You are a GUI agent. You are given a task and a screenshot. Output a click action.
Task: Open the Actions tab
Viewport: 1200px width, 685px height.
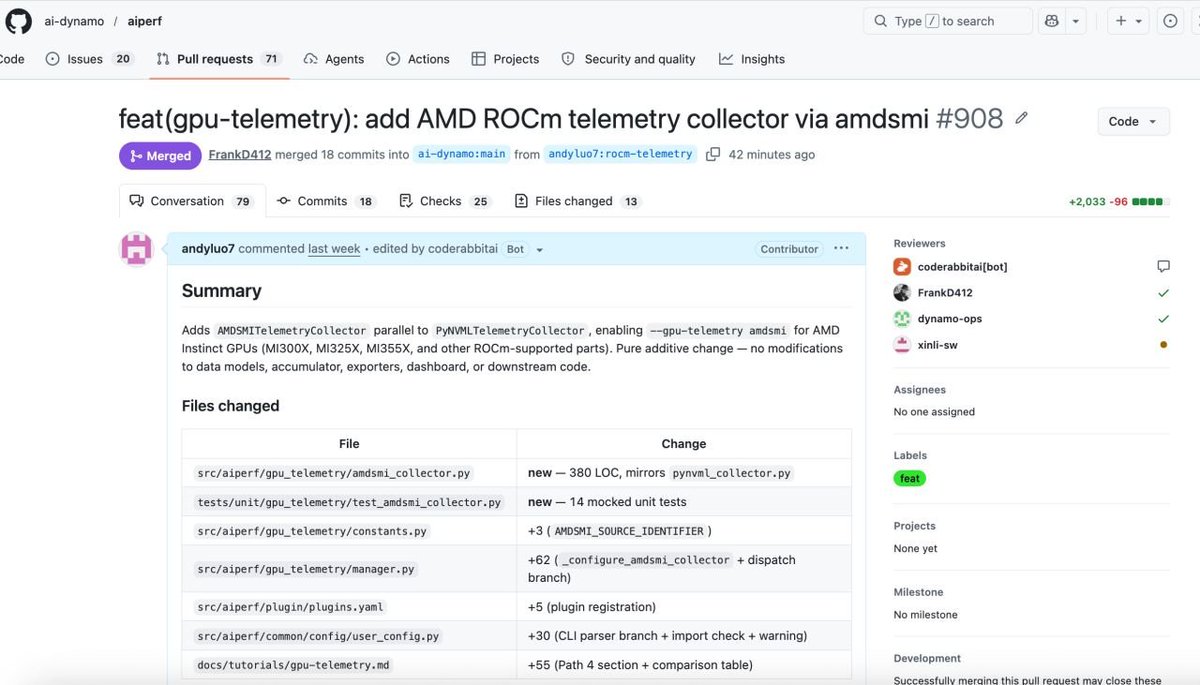(418, 59)
